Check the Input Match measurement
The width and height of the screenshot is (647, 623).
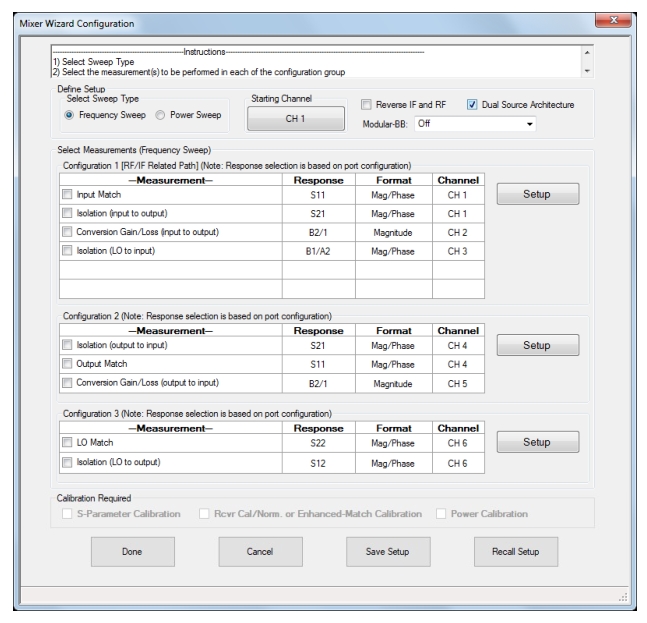pyautogui.click(x=68, y=194)
